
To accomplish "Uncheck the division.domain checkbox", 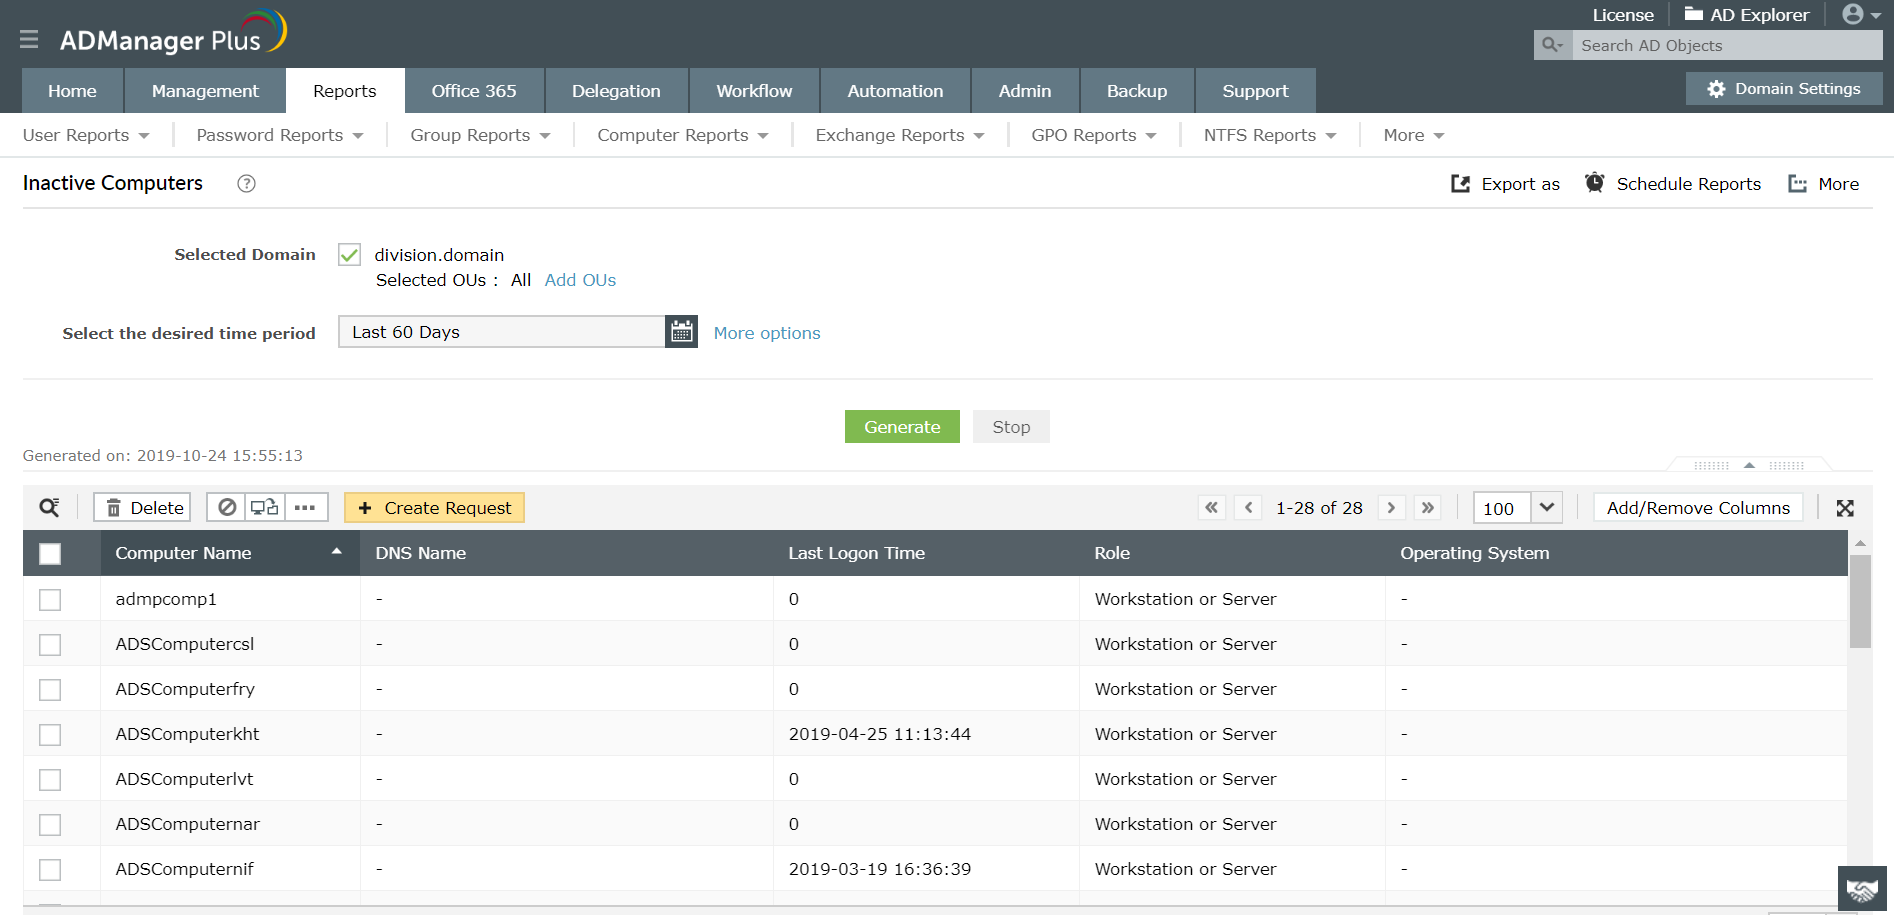I will 349,255.
